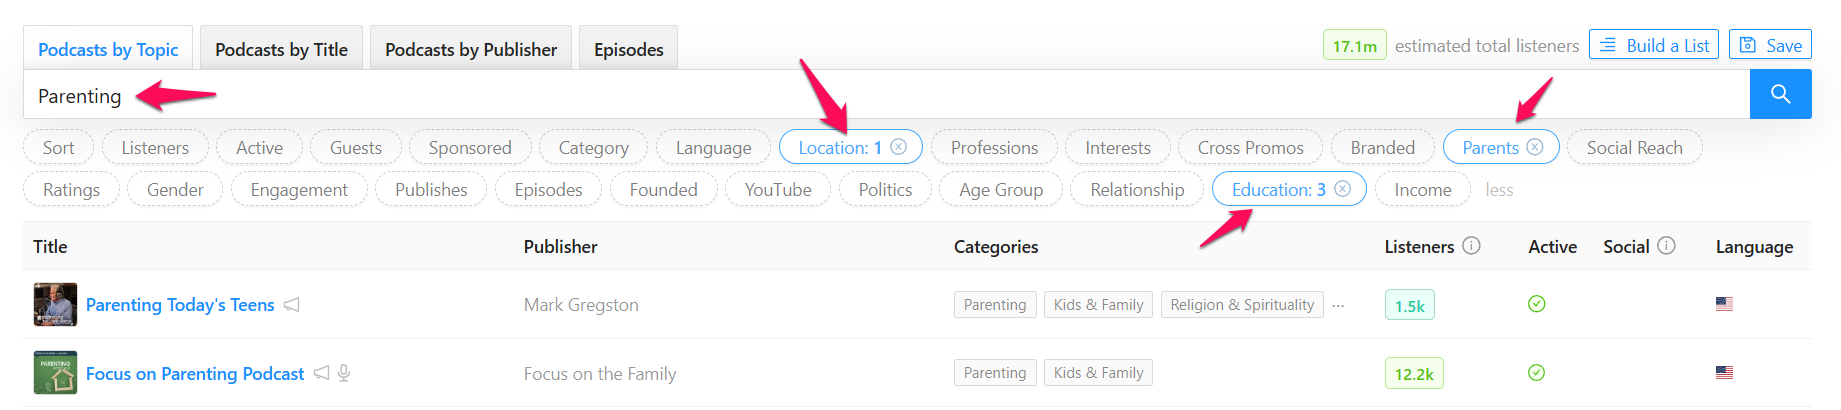The width and height of the screenshot is (1841, 410).
Task: Click megaphone icon beside Parenting Today's Teens
Action: point(292,305)
